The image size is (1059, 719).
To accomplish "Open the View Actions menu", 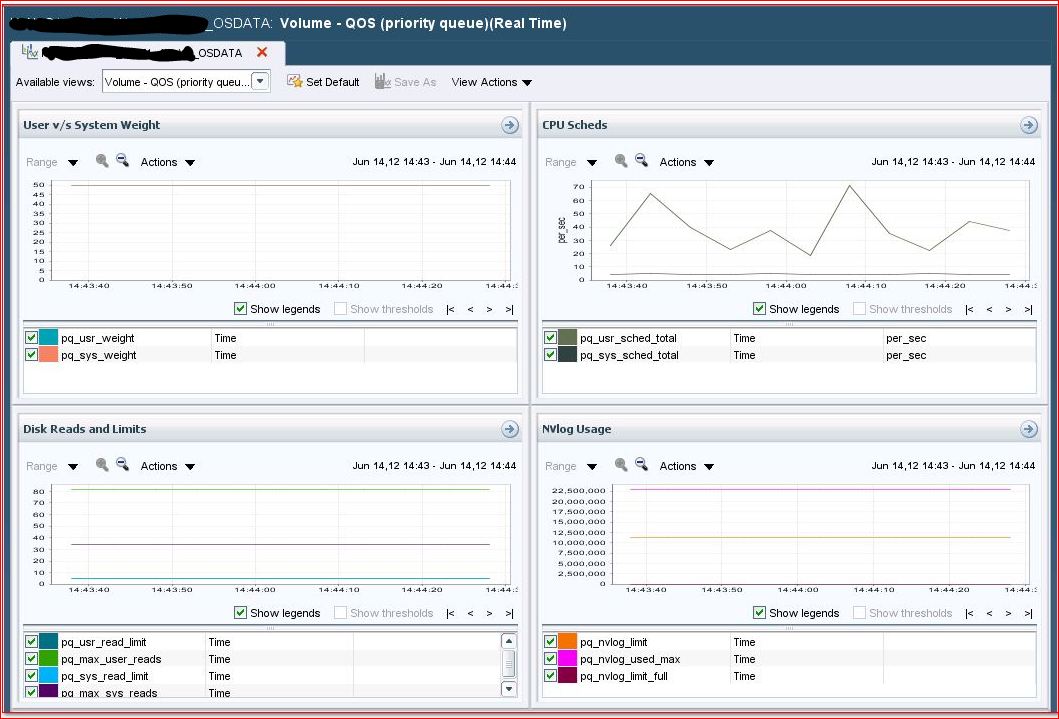I will click(491, 82).
